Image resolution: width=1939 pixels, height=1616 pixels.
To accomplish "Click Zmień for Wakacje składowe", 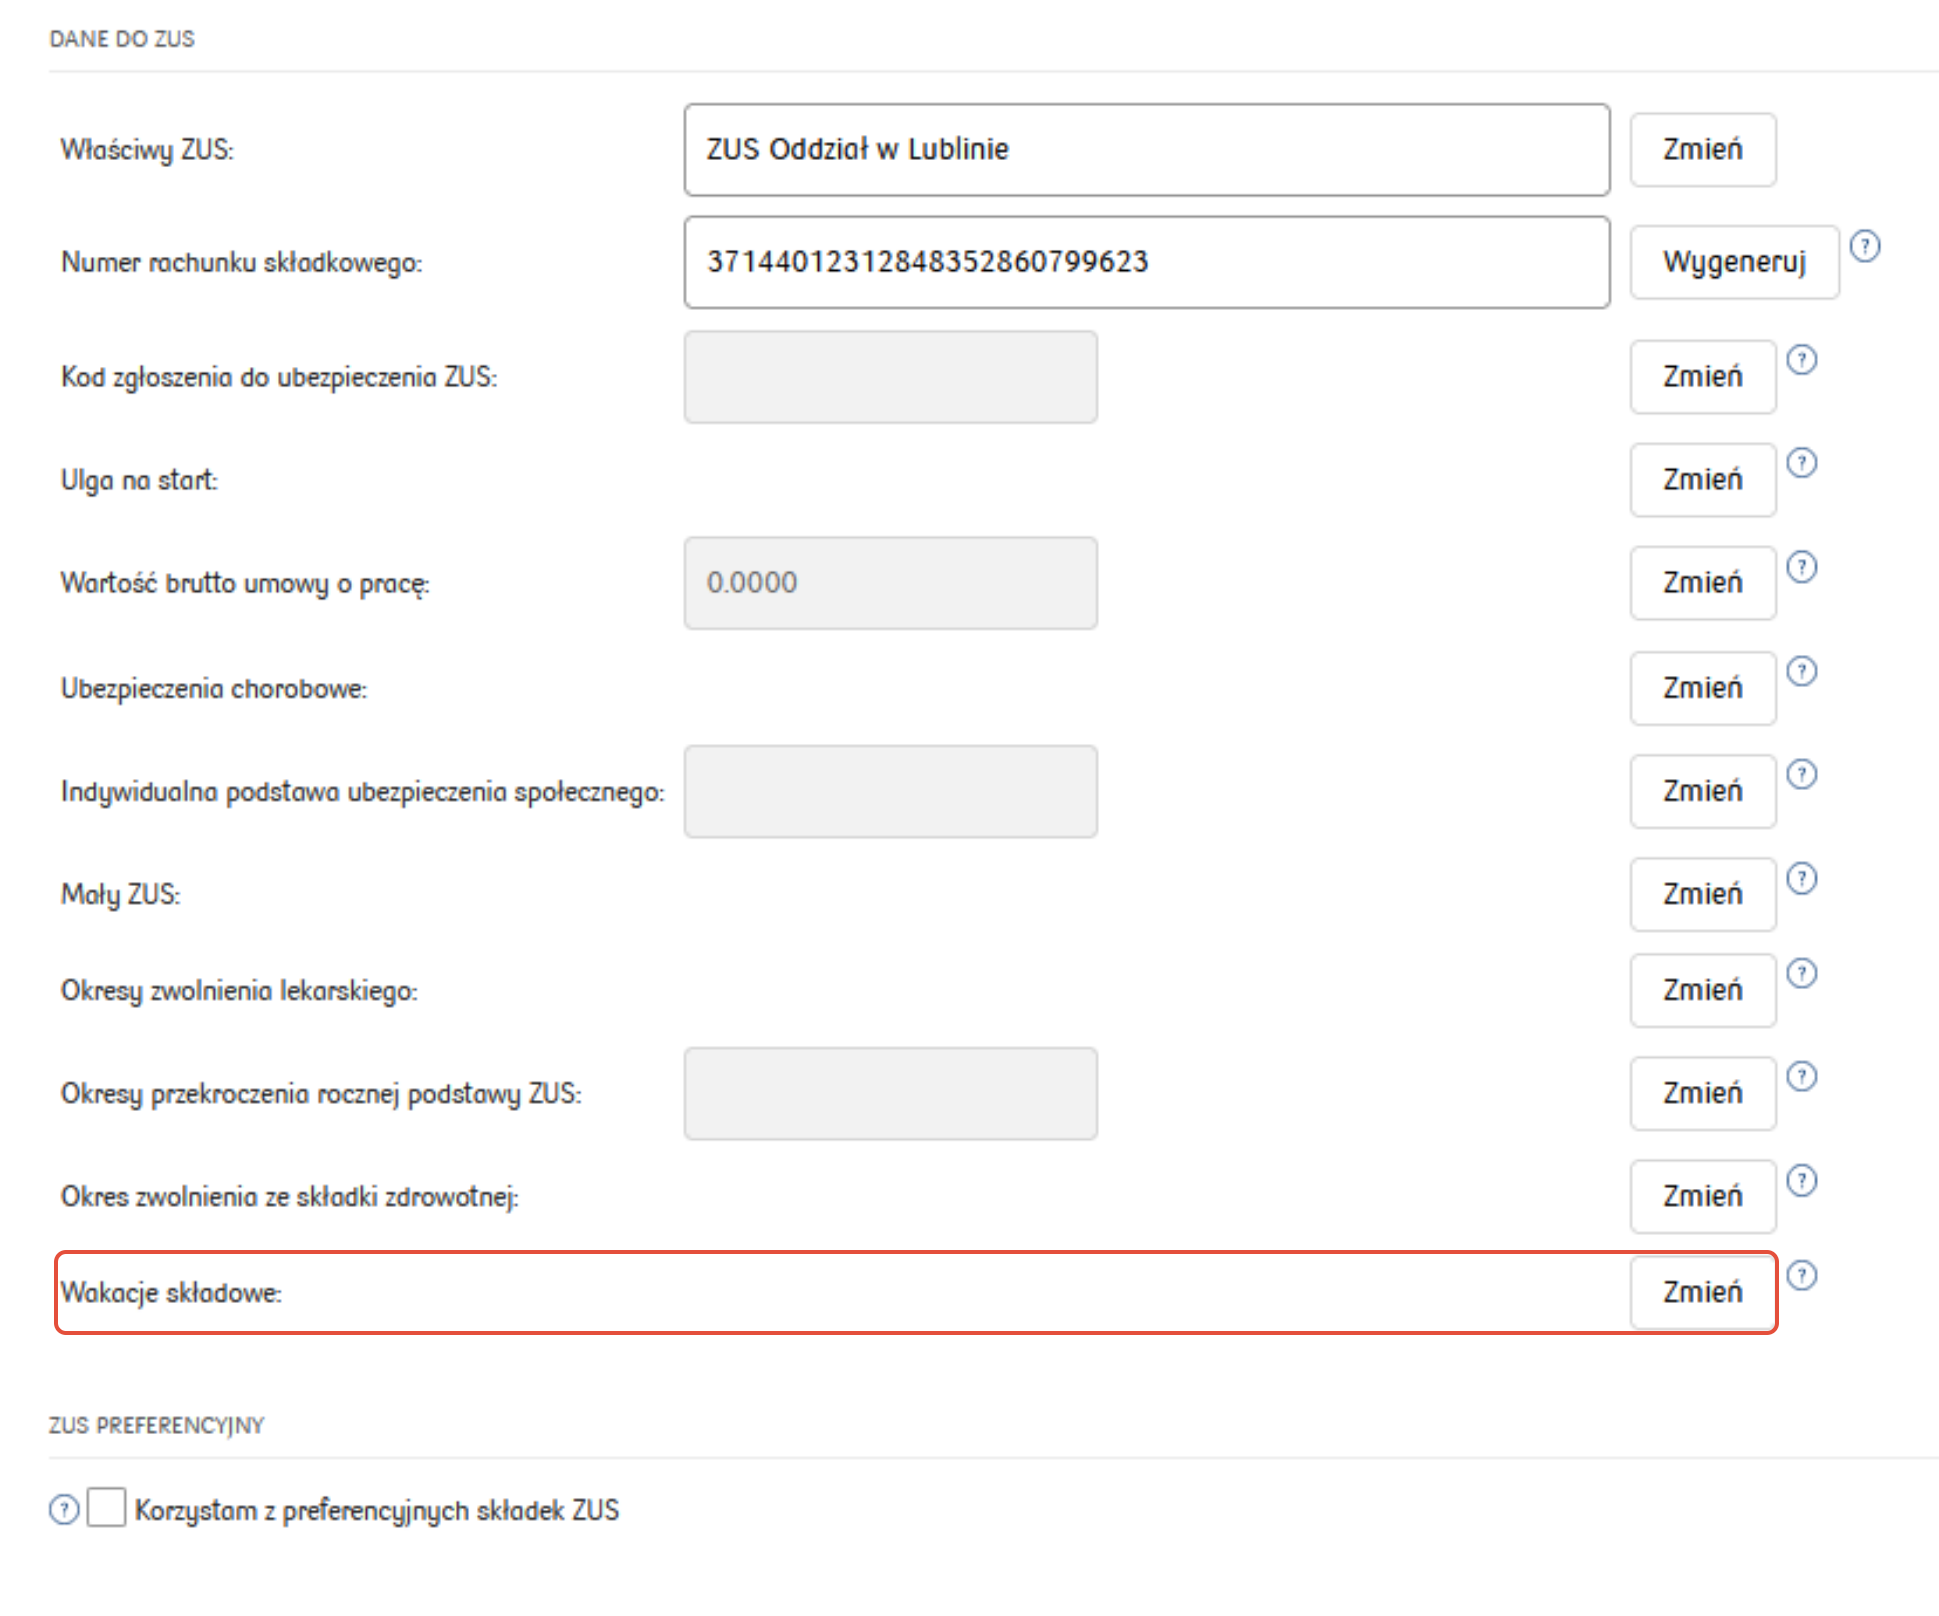I will click(x=1702, y=1292).
